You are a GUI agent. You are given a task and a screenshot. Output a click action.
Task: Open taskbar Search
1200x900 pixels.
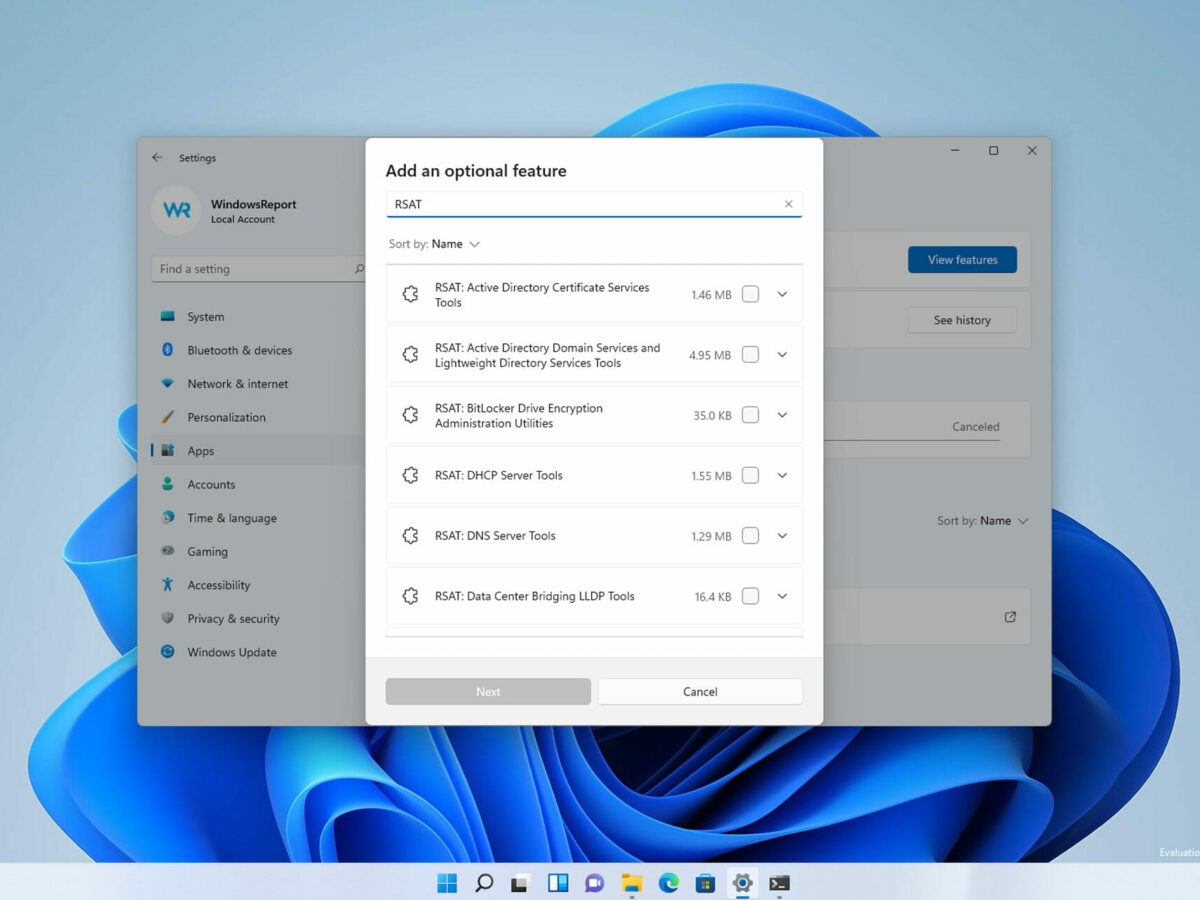(484, 883)
